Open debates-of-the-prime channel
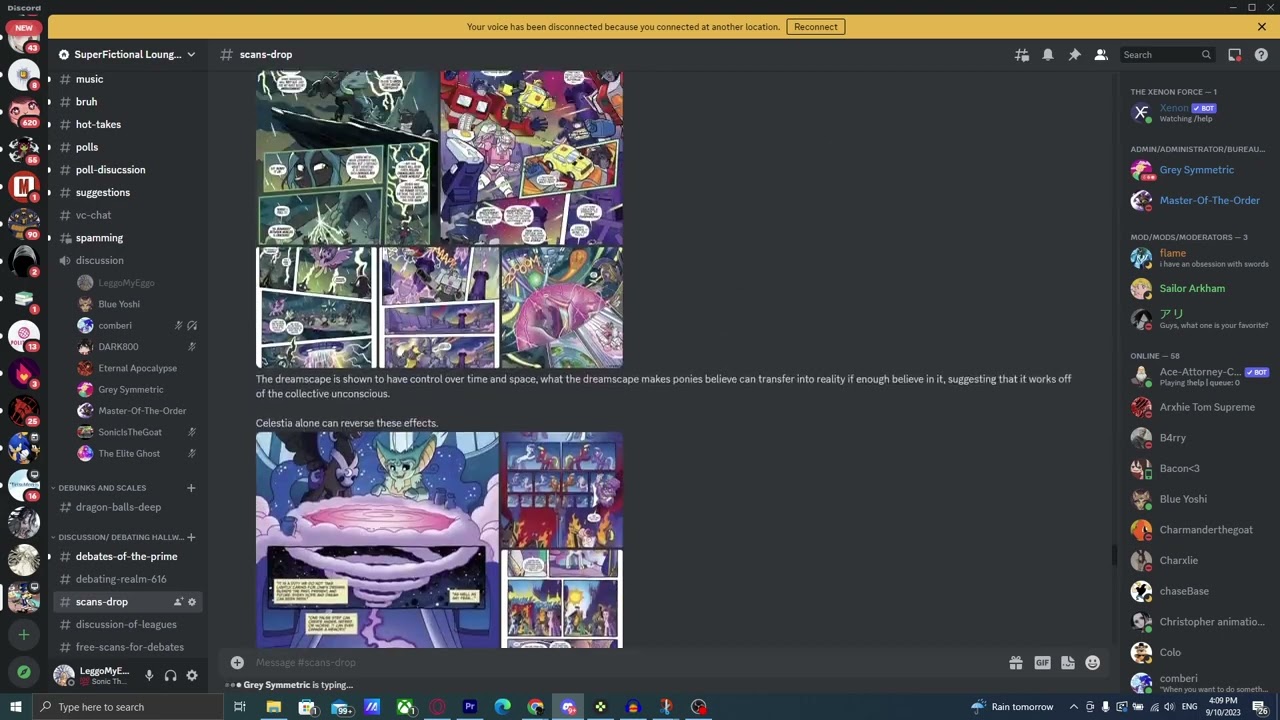1280x720 pixels. pos(127,557)
